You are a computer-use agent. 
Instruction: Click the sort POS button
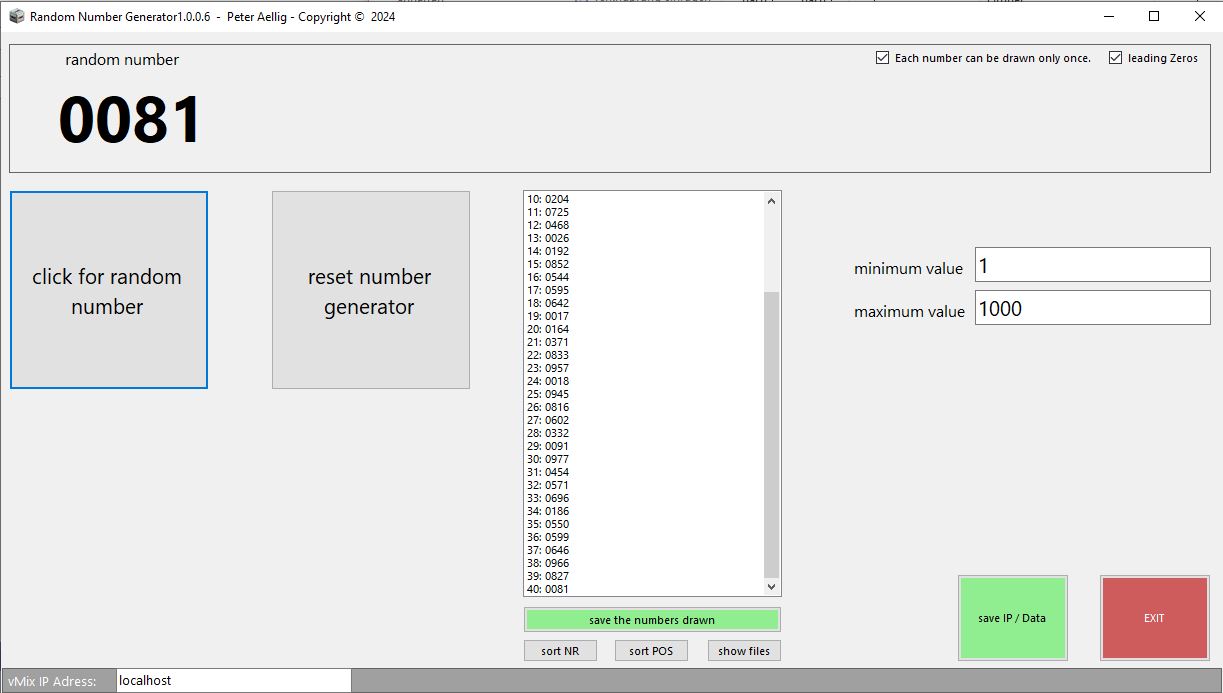click(x=651, y=651)
